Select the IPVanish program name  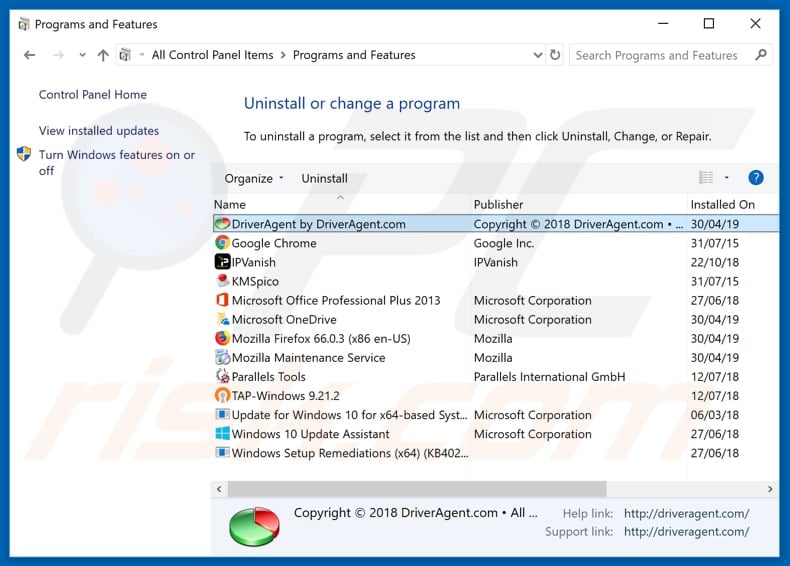tap(253, 262)
